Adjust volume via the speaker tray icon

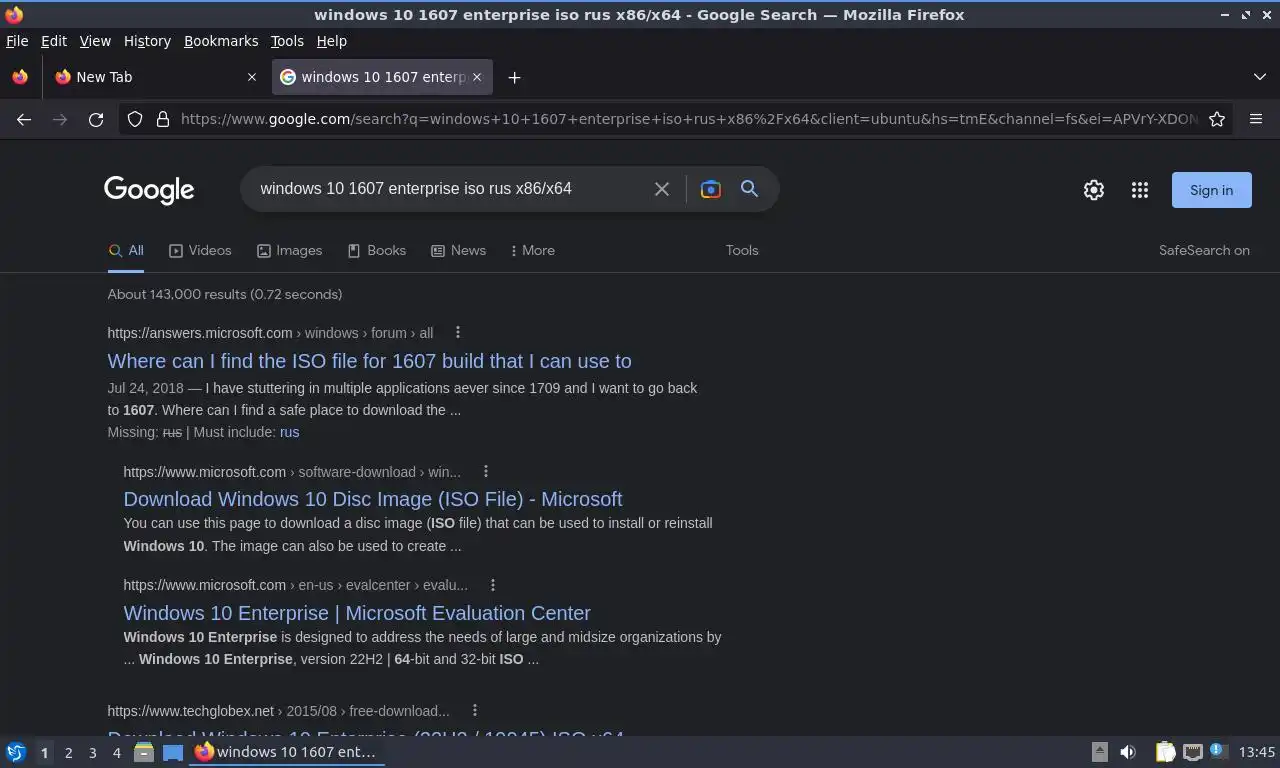[1128, 752]
